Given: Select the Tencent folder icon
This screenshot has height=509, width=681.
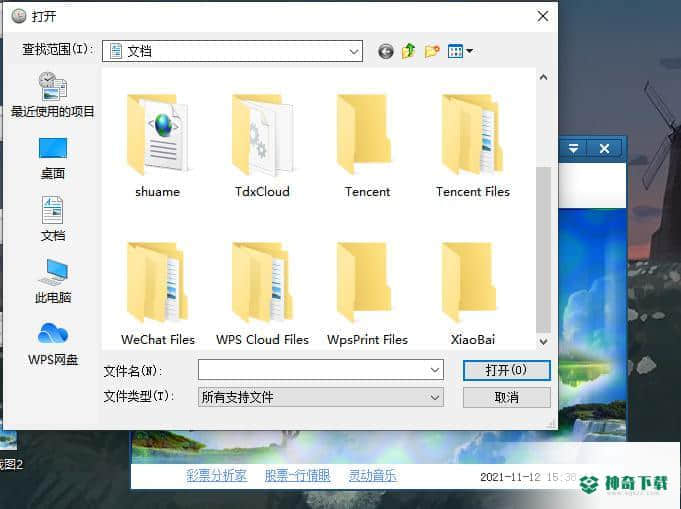Looking at the screenshot, I should coord(364,134).
